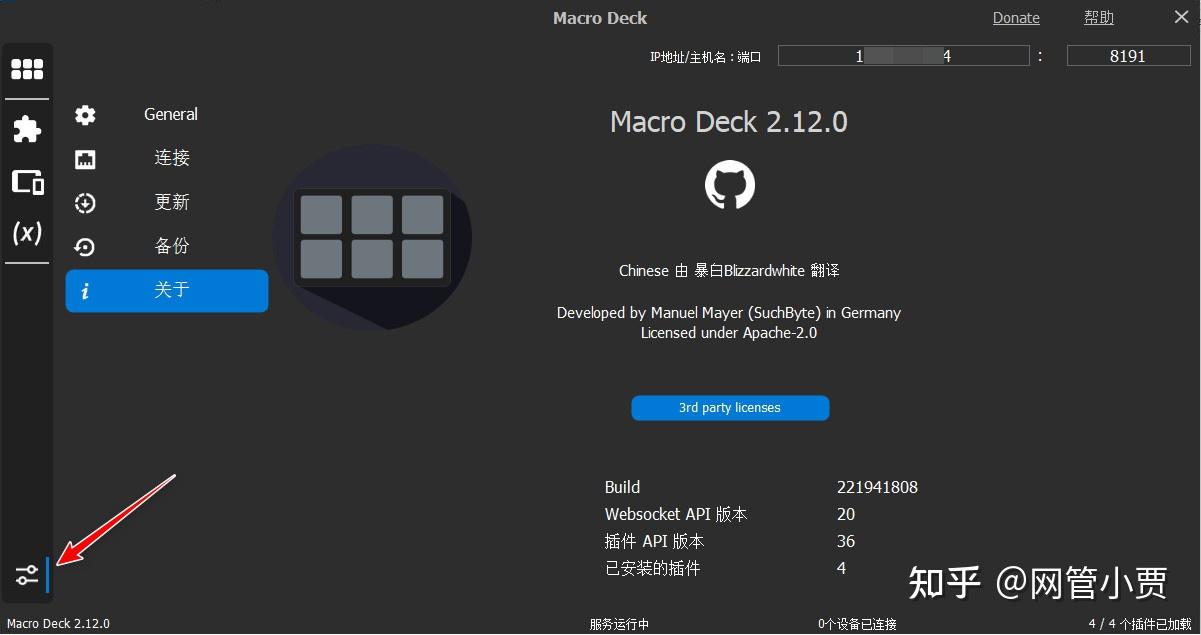Click the 3rd party licenses button
This screenshot has width=1201, height=635.
click(x=730, y=408)
